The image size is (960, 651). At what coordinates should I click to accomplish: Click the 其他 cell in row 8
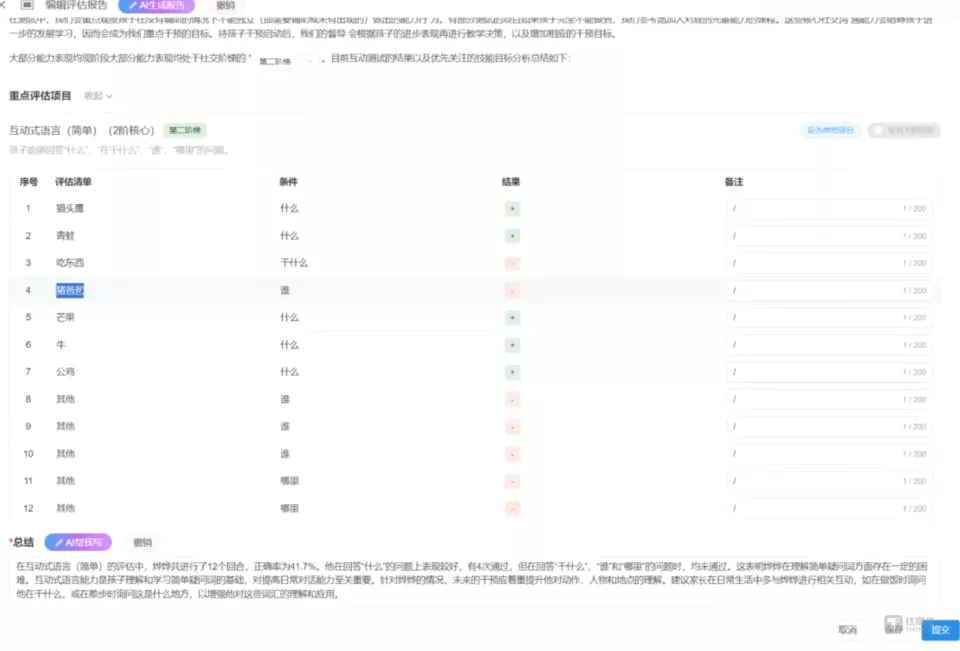66,399
